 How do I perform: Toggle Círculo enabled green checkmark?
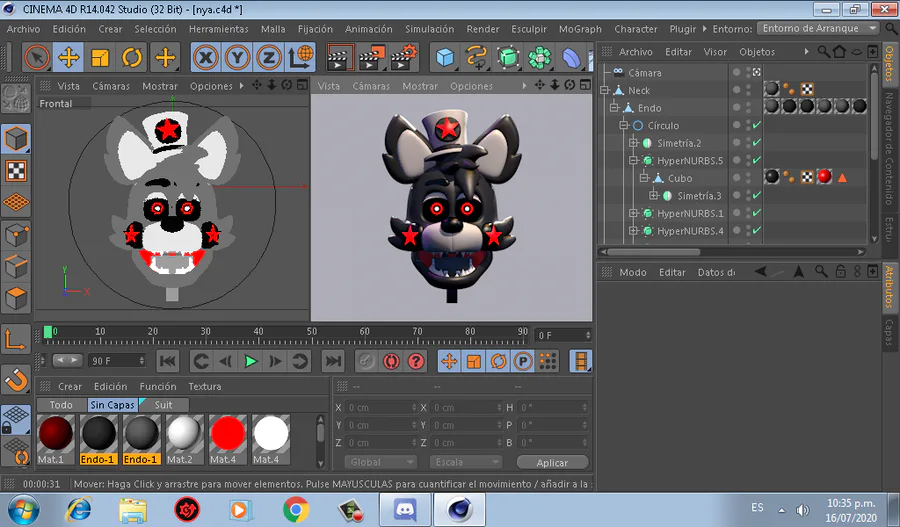(x=757, y=125)
